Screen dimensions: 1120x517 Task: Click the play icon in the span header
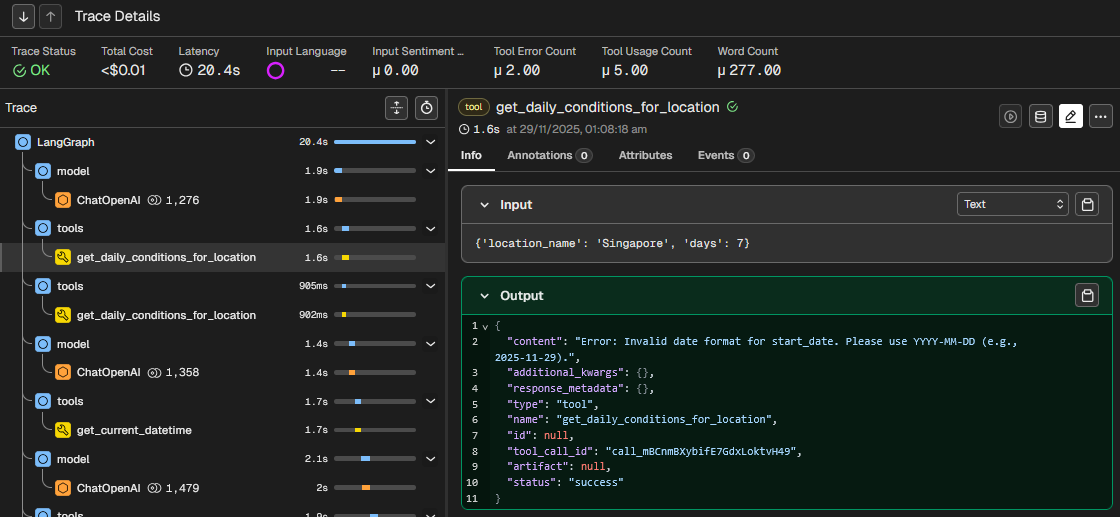[x=1011, y=116]
